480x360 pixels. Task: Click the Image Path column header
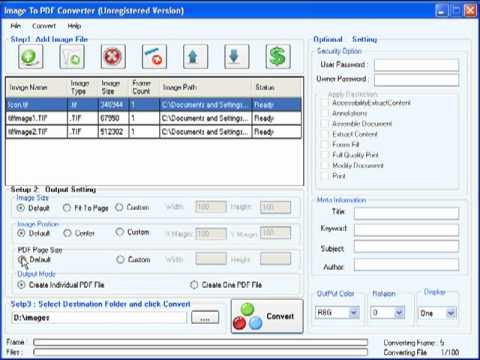click(206, 87)
